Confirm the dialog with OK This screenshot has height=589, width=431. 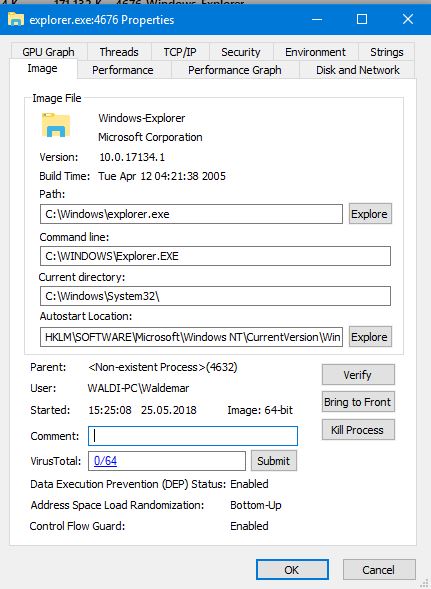(x=292, y=570)
